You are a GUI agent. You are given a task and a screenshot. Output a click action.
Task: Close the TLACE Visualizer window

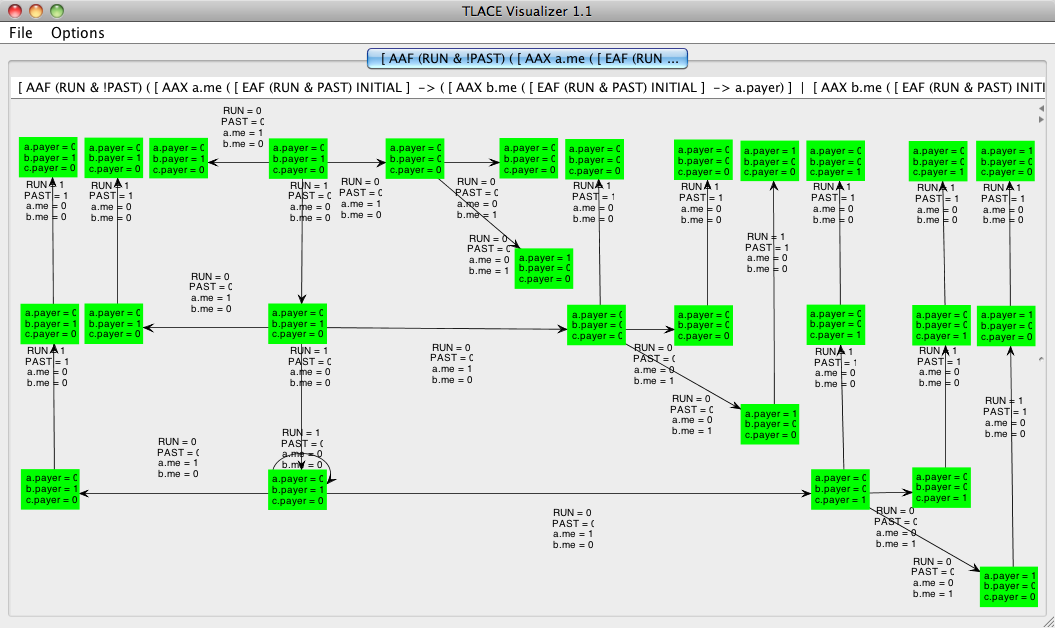(15, 11)
